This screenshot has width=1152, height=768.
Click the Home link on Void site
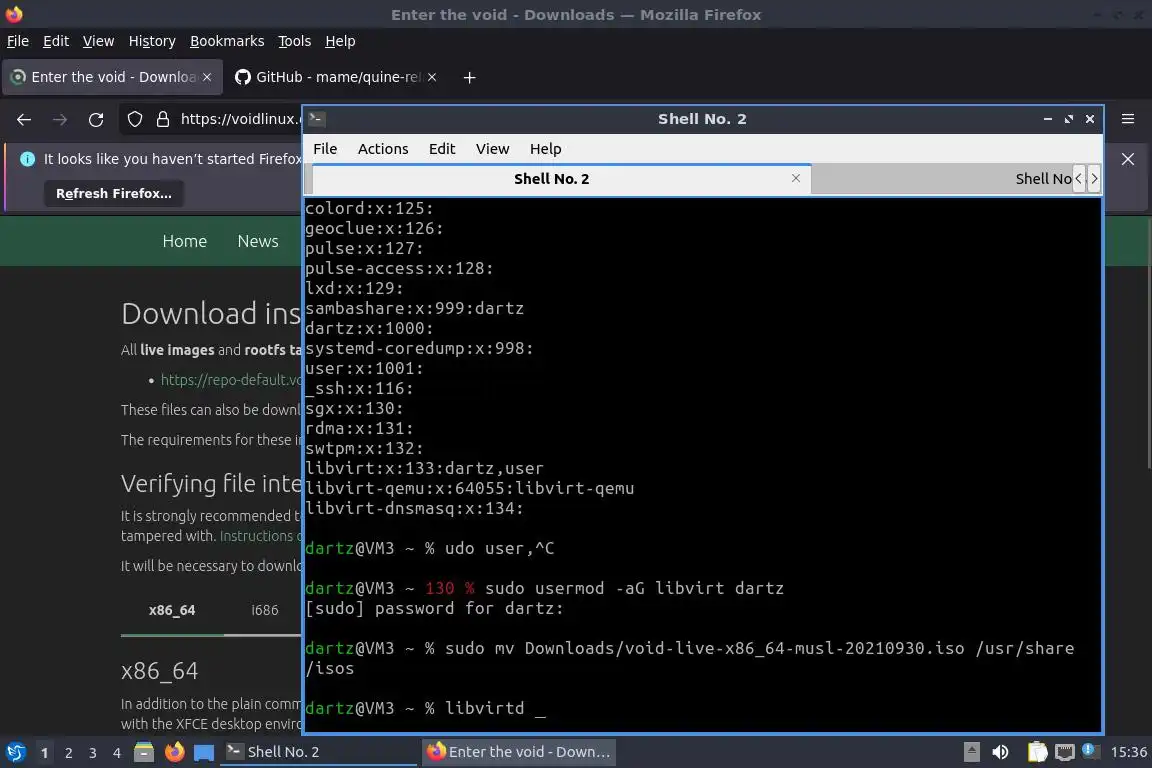(184, 241)
